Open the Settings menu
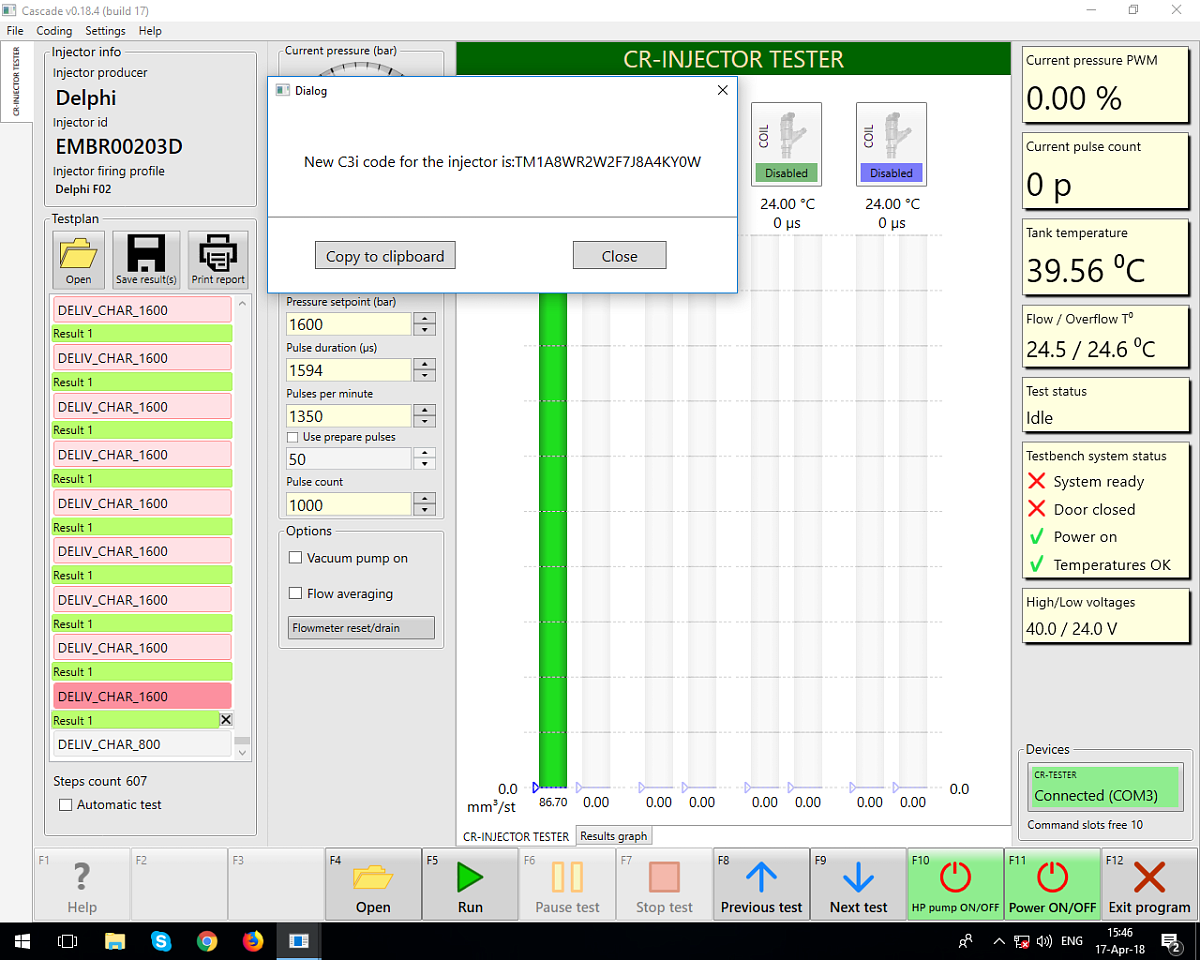1200x960 pixels. 105,31
